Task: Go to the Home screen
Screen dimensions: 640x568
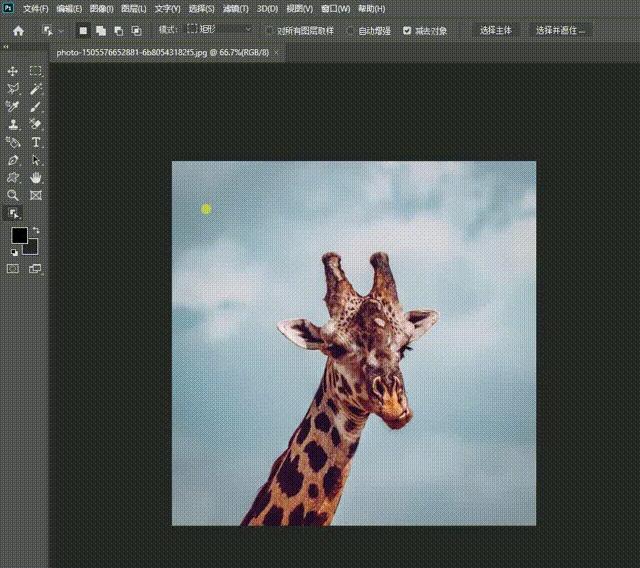Action: click(18, 31)
